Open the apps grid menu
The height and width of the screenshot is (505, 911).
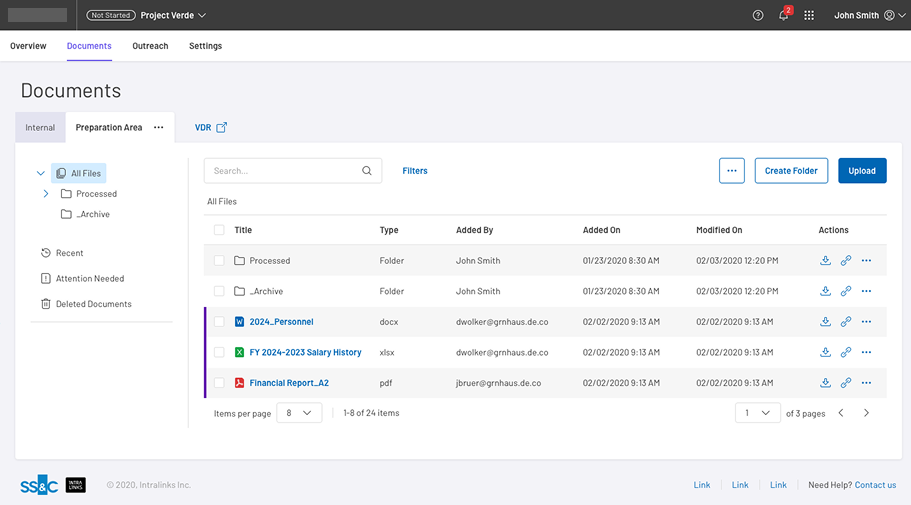(809, 16)
